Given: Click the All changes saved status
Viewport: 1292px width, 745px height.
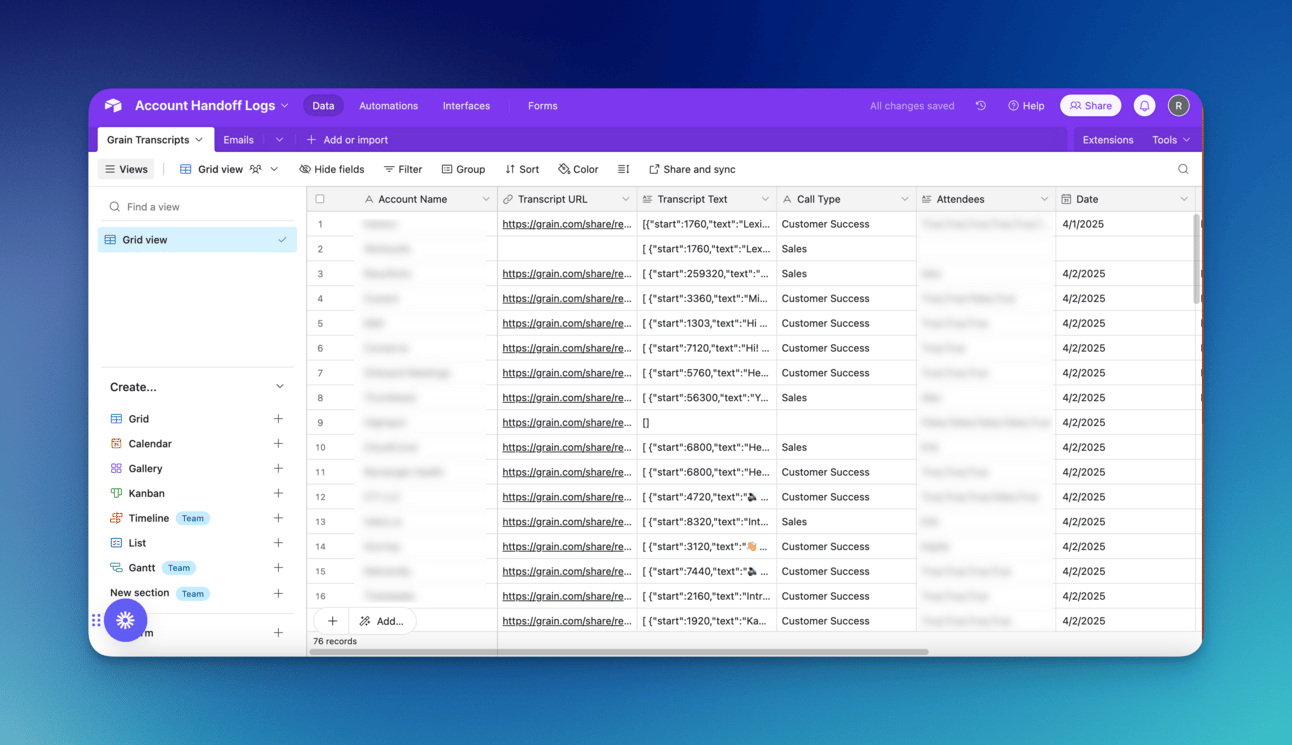Looking at the screenshot, I should tap(911, 105).
